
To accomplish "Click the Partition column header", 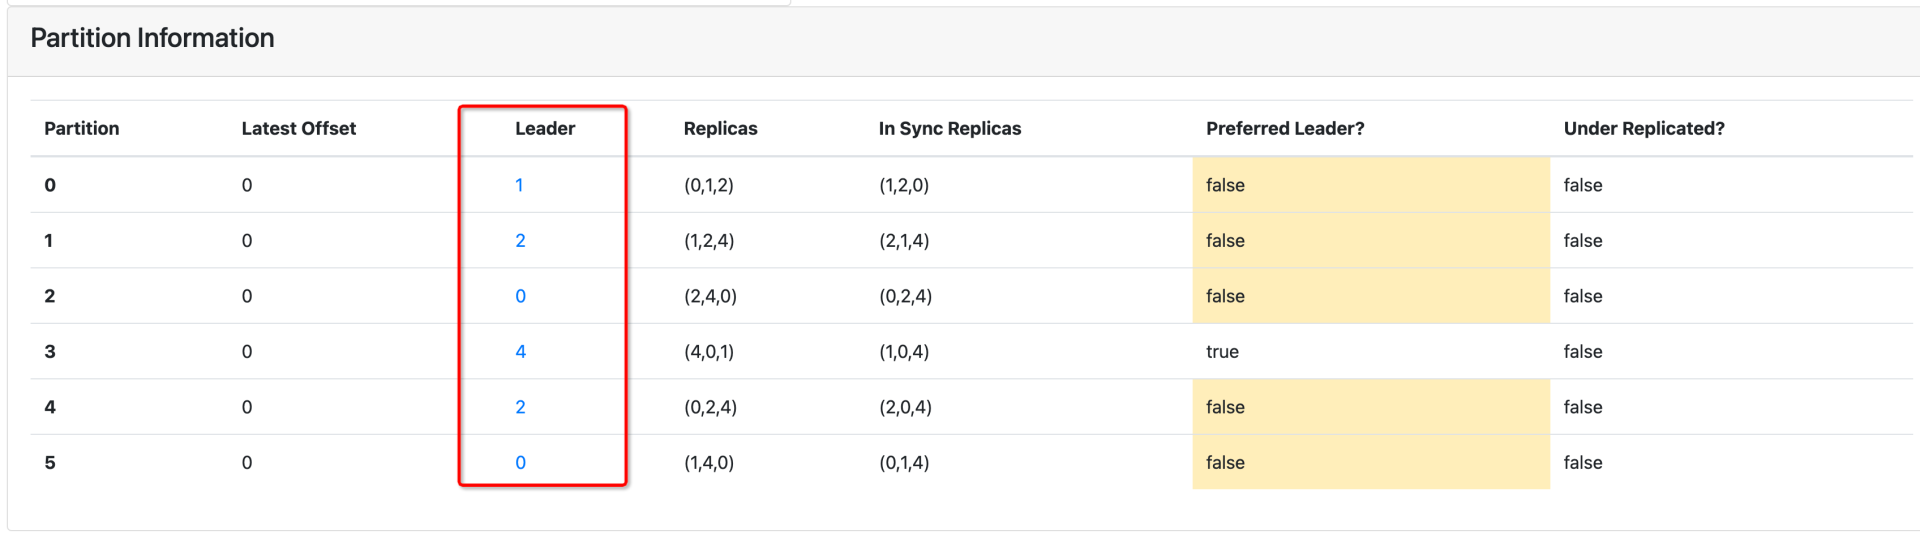I will coord(82,129).
